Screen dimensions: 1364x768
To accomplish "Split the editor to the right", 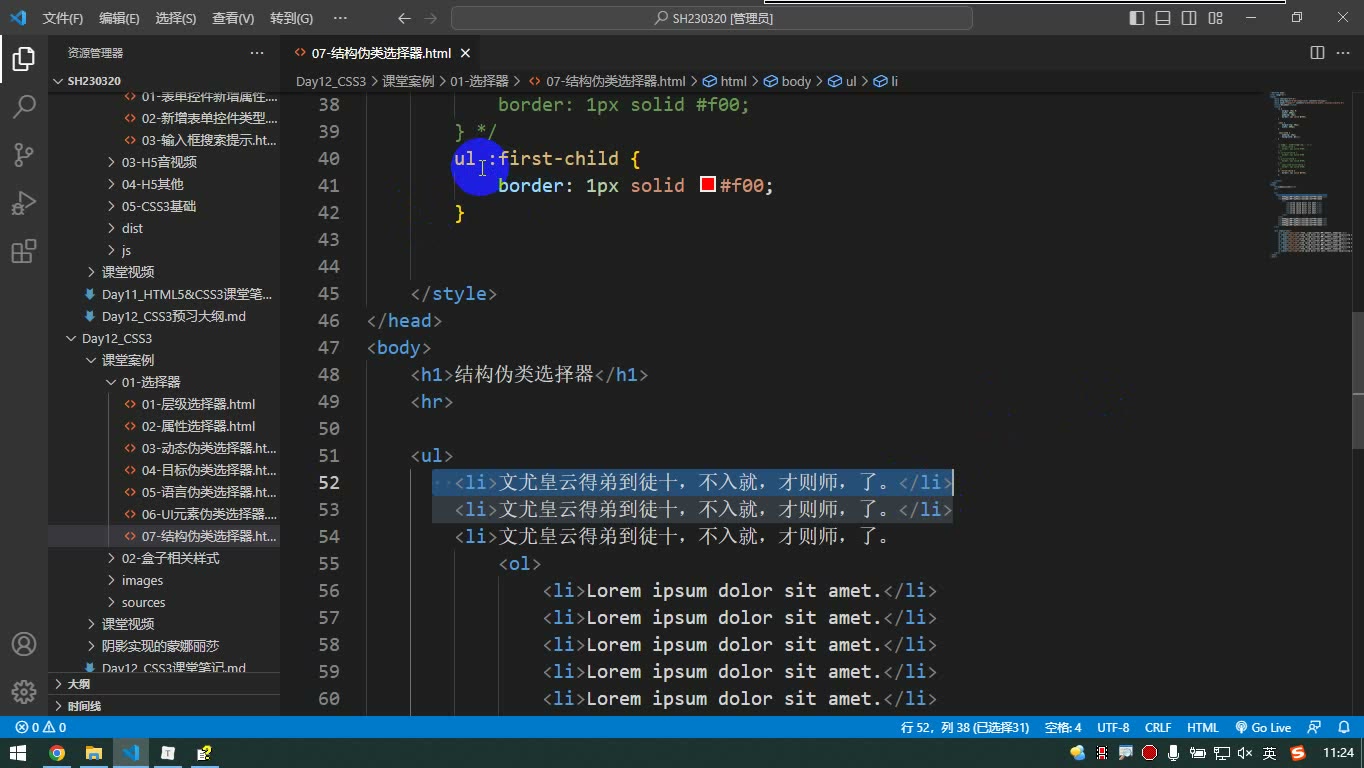I will tap(1317, 53).
